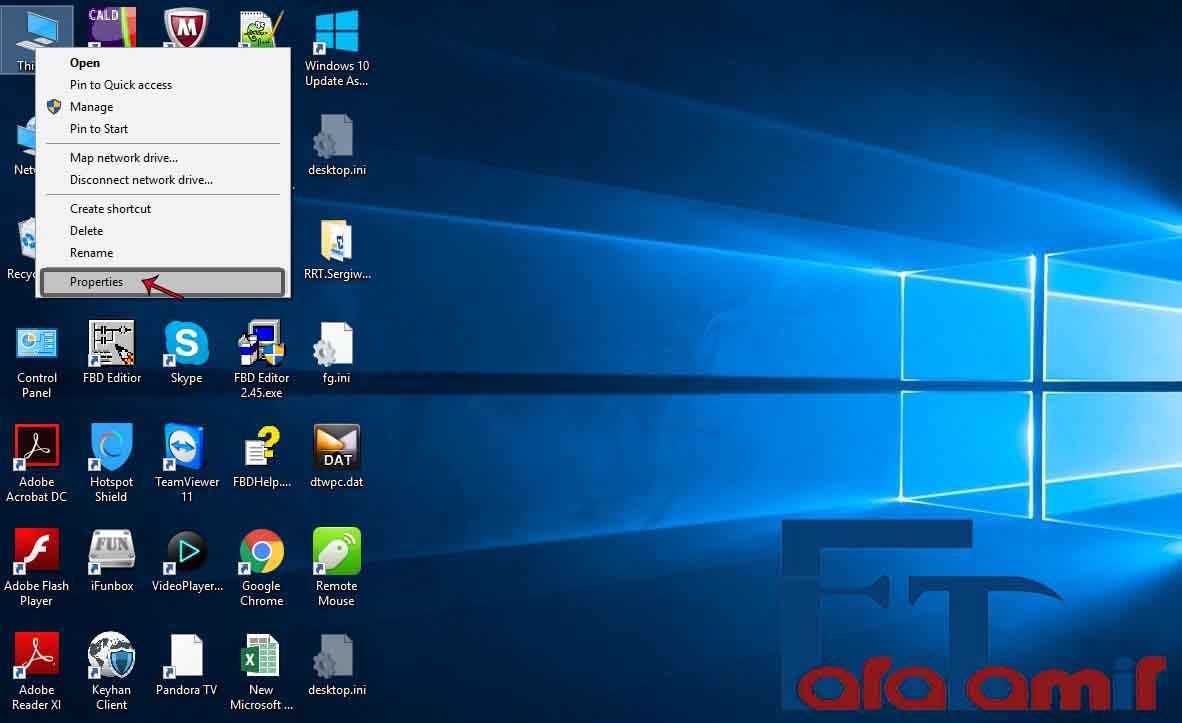The image size is (1182, 723).
Task: Select the Adobe Flash Player icon
Action: (x=36, y=552)
